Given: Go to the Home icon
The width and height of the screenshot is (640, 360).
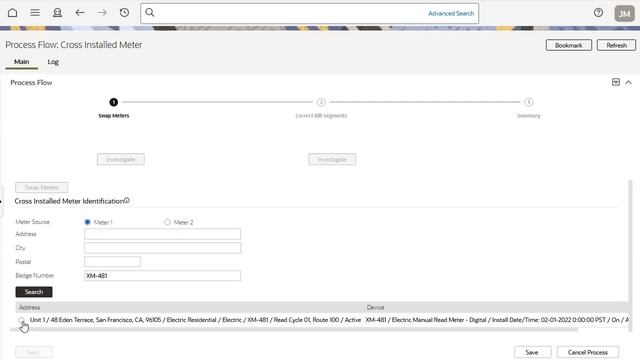Looking at the screenshot, I should pyautogui.click(x=13, y=13).
